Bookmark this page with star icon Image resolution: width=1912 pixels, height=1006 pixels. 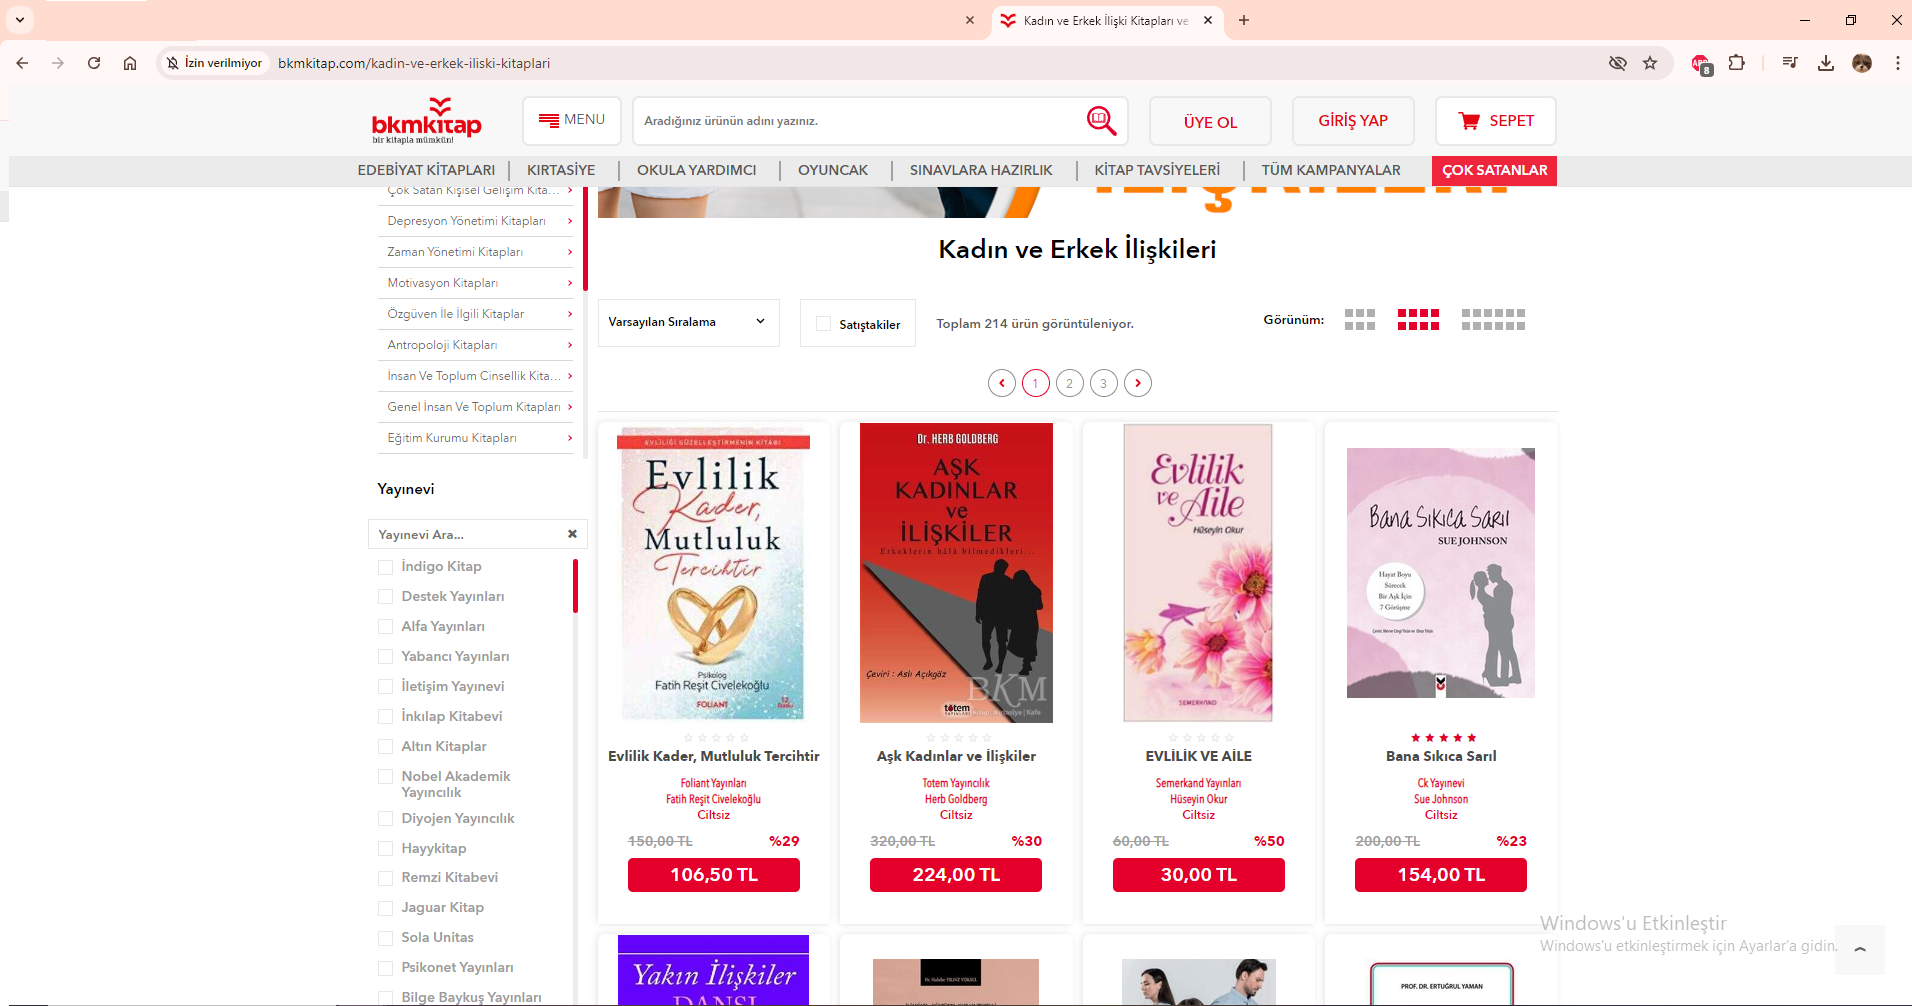pos(1650,63)
